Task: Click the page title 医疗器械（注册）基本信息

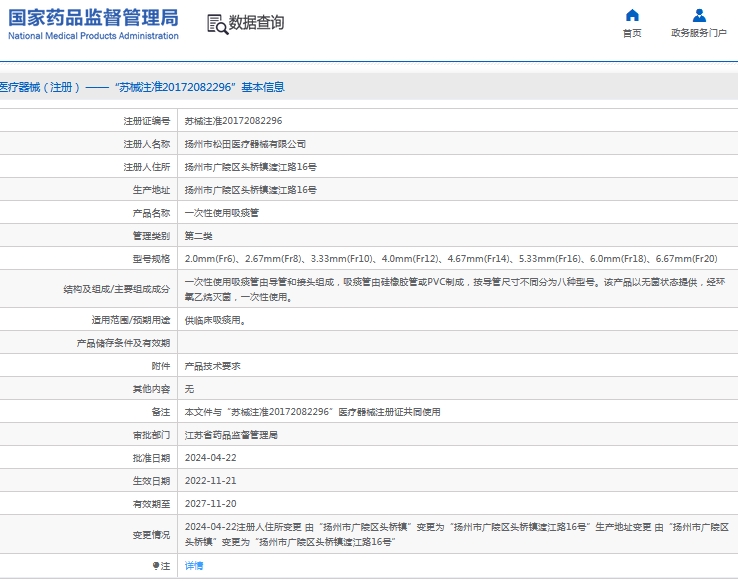Action: (142, 87)
